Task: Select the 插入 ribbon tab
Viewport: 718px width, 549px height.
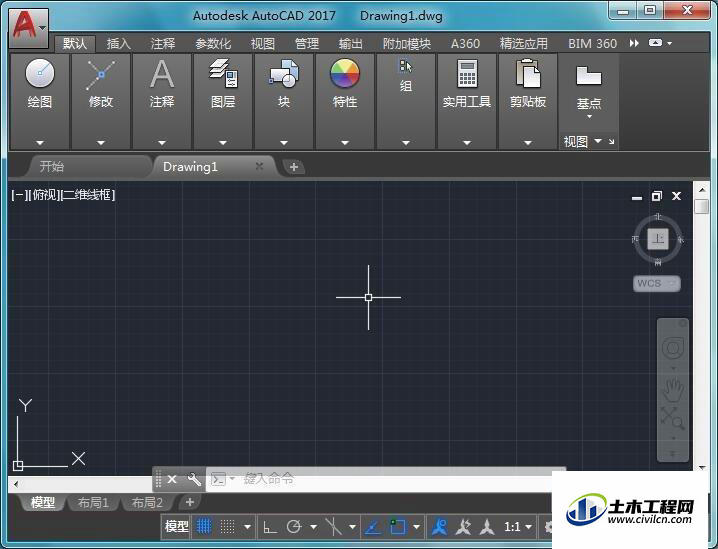Action: point(119,44)
